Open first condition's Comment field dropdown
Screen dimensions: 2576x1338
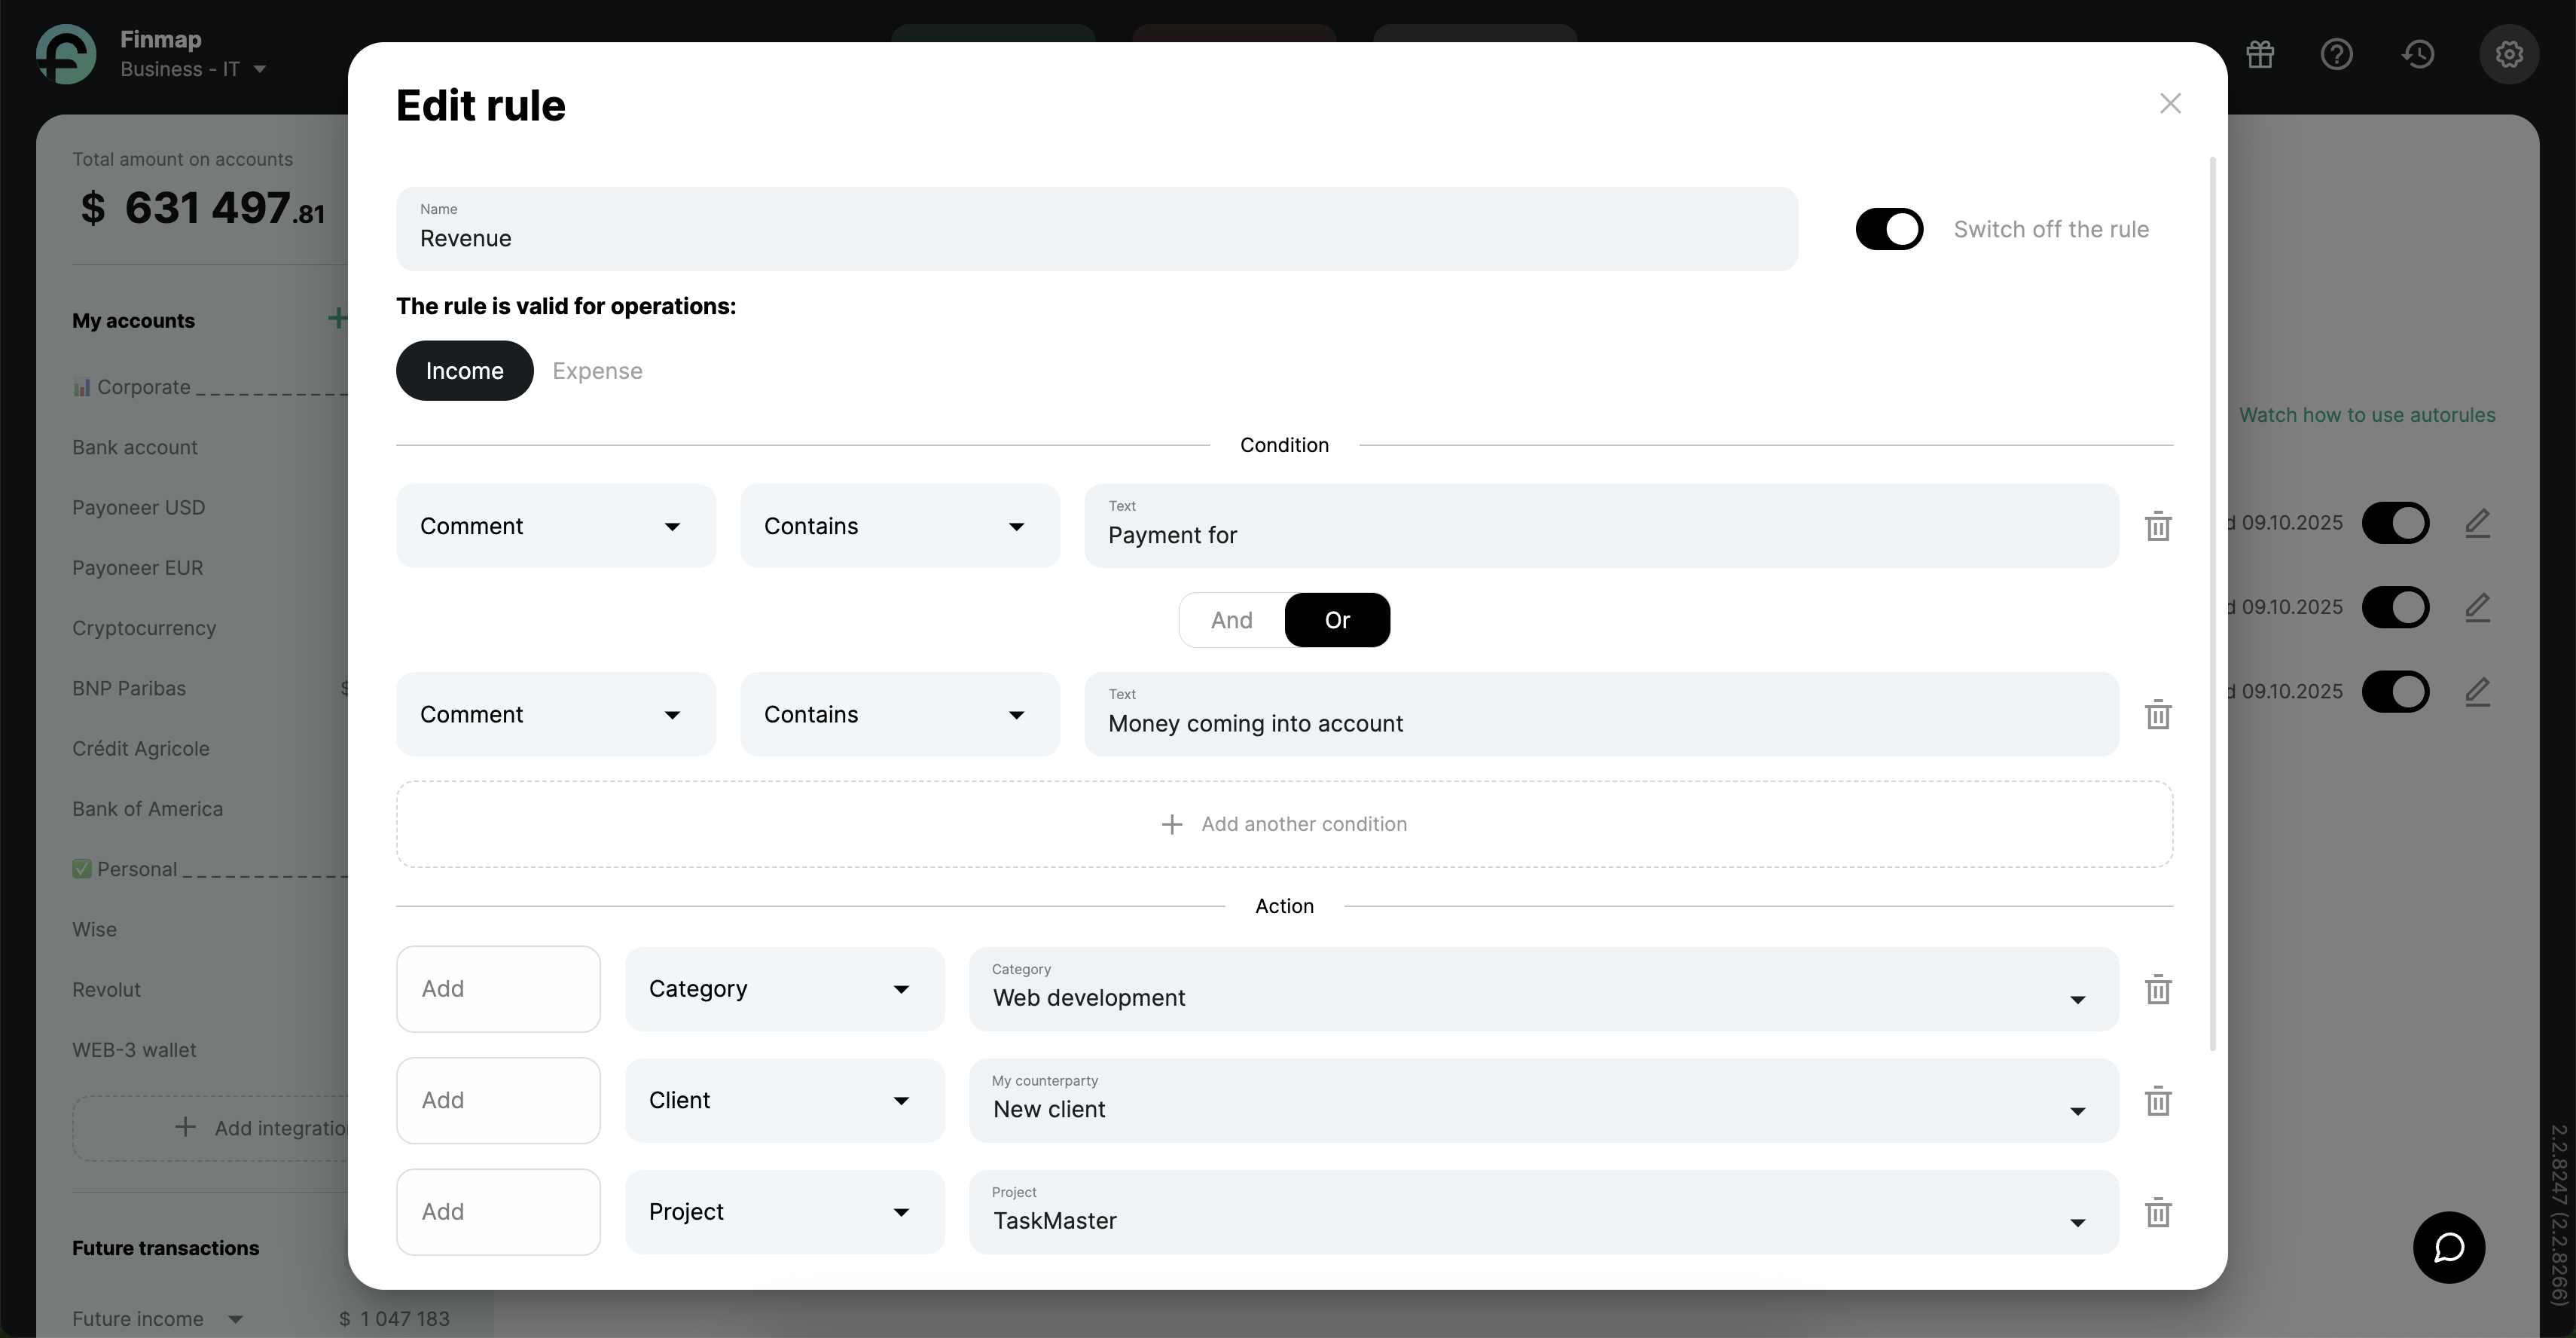pos(555,526)
